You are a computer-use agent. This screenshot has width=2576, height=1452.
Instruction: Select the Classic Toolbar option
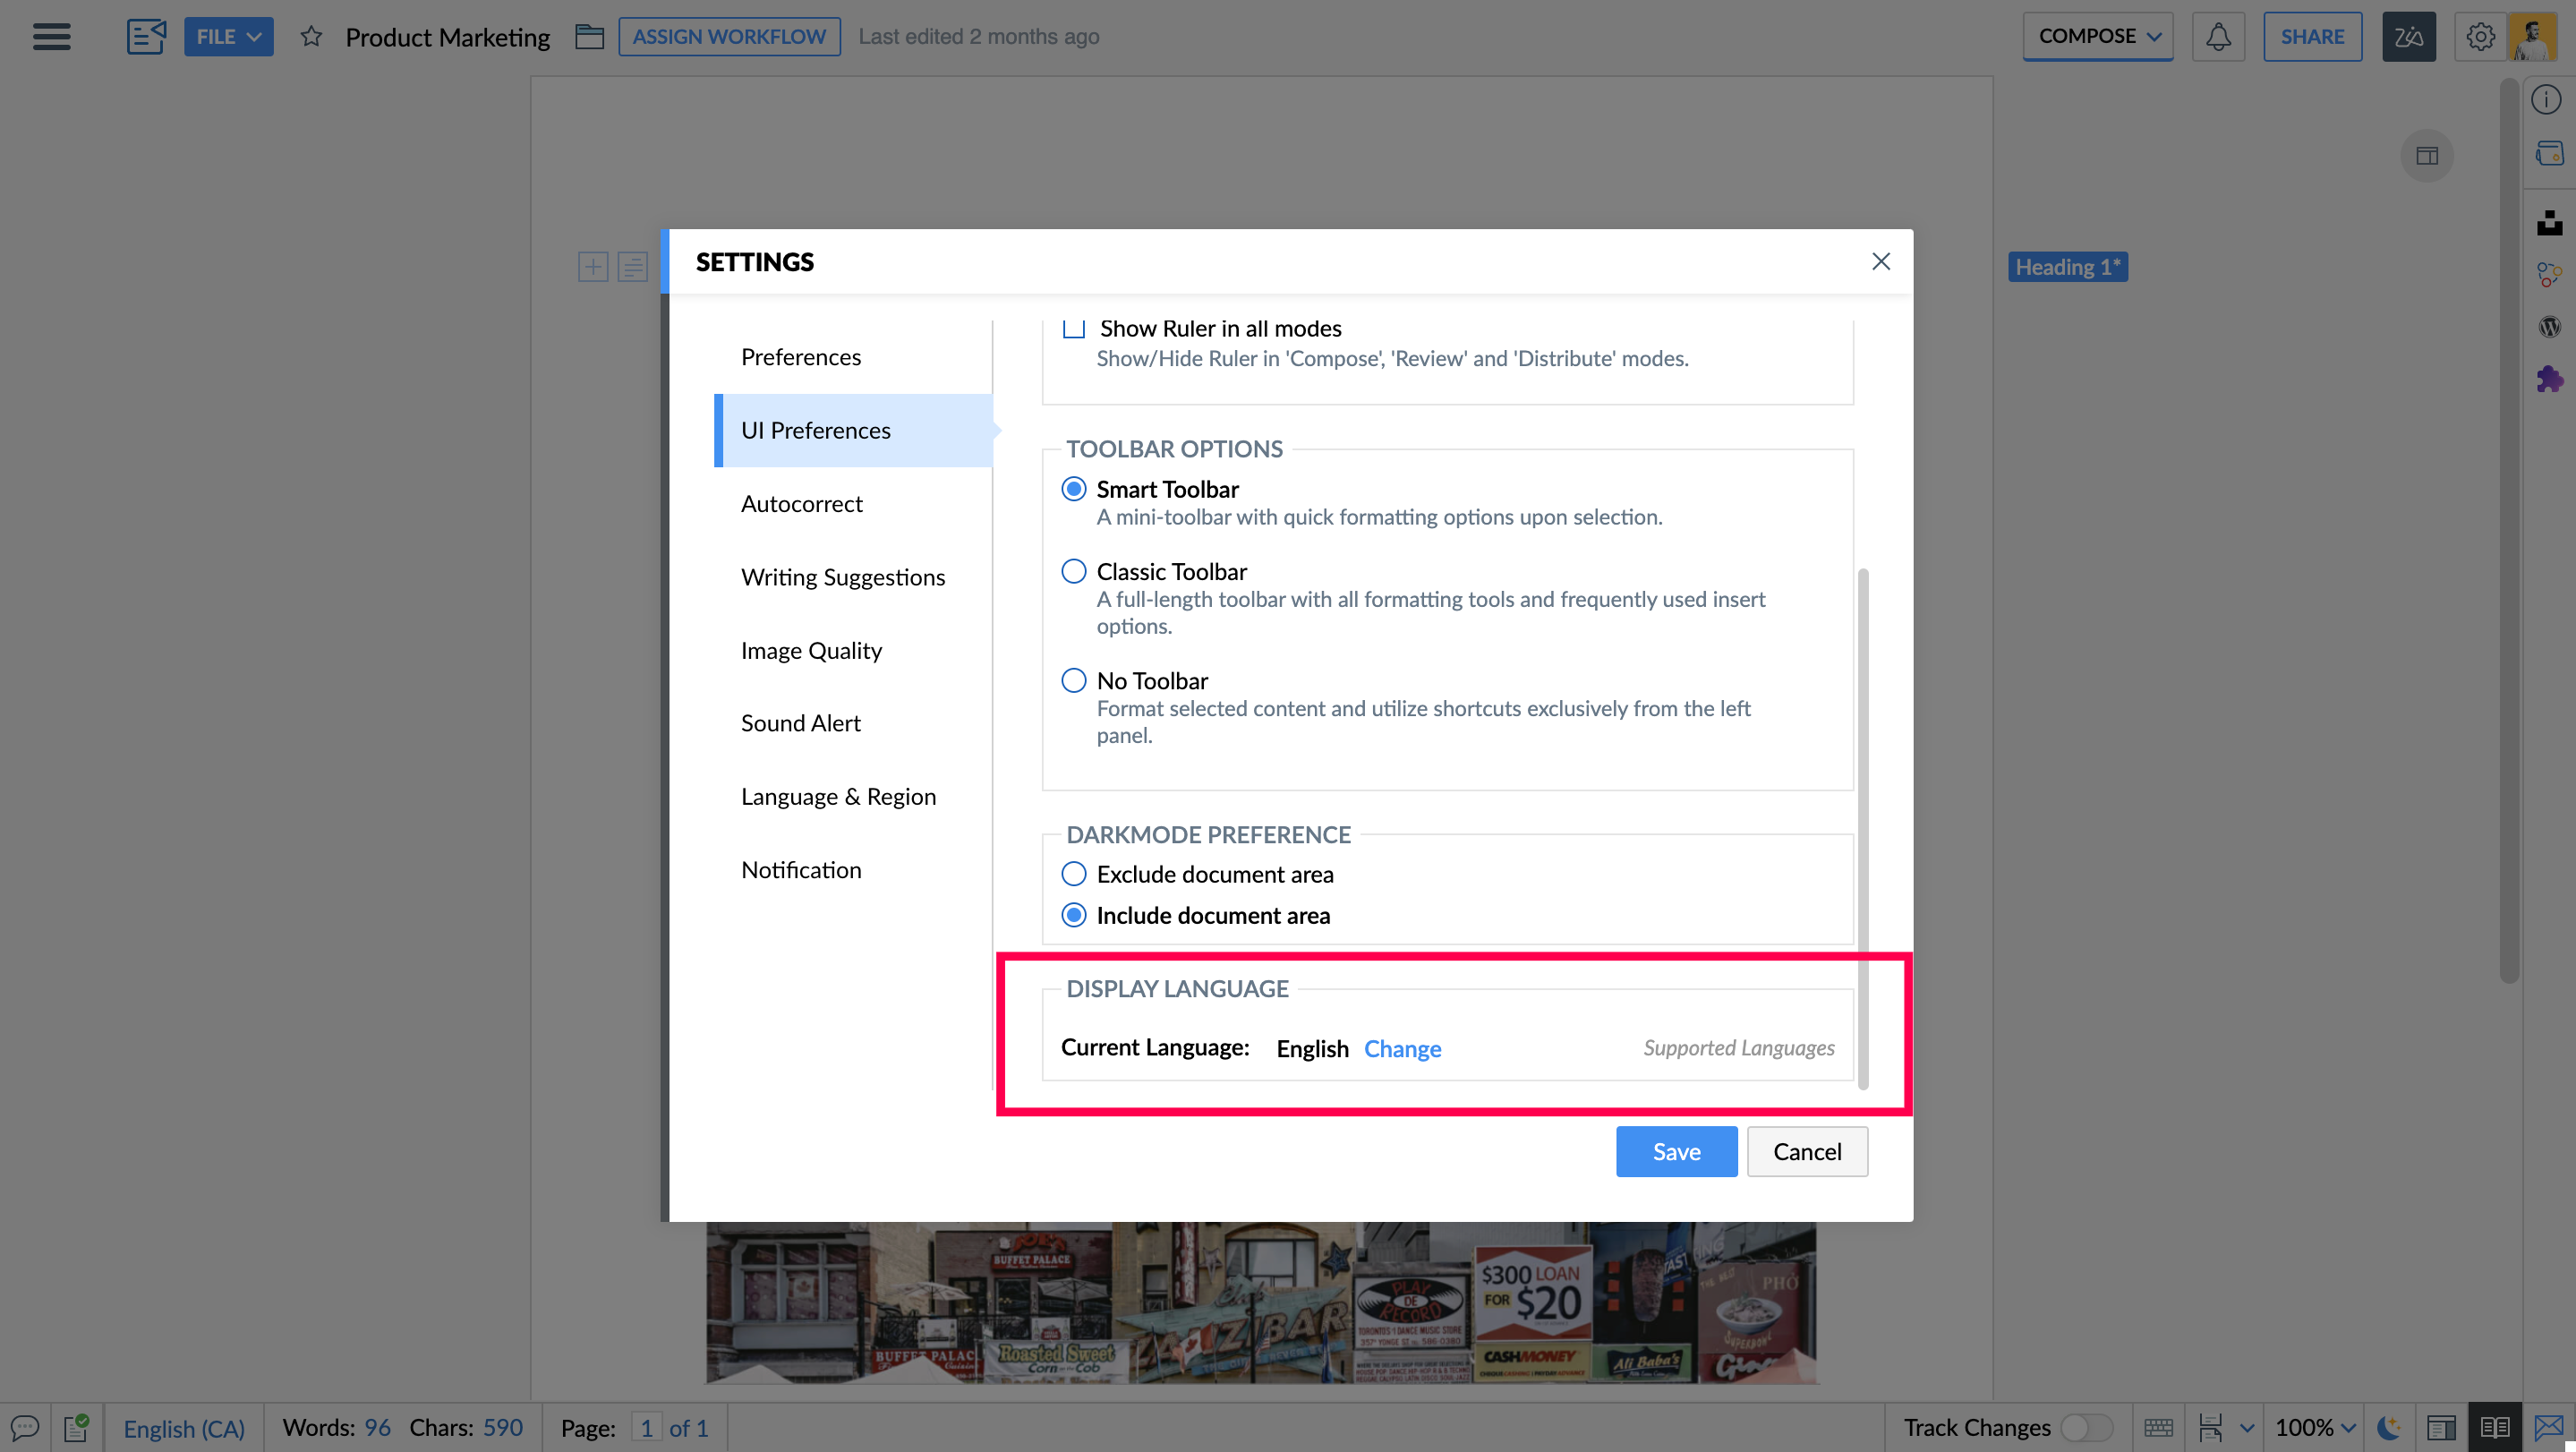1073,571
